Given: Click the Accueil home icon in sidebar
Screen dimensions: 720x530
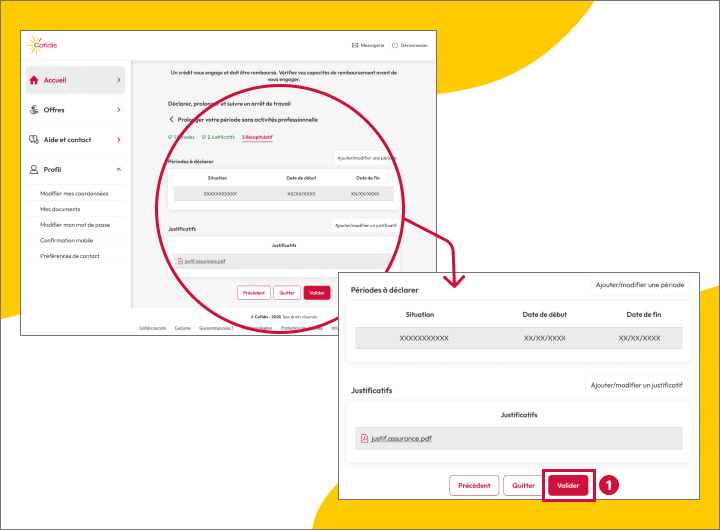Looking at the screenshot, I should [34, 80].
